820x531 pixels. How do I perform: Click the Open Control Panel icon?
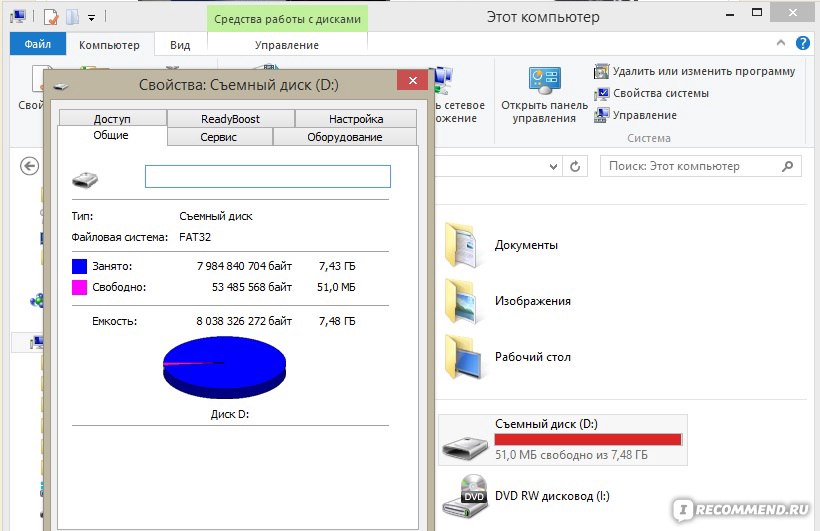544,80
